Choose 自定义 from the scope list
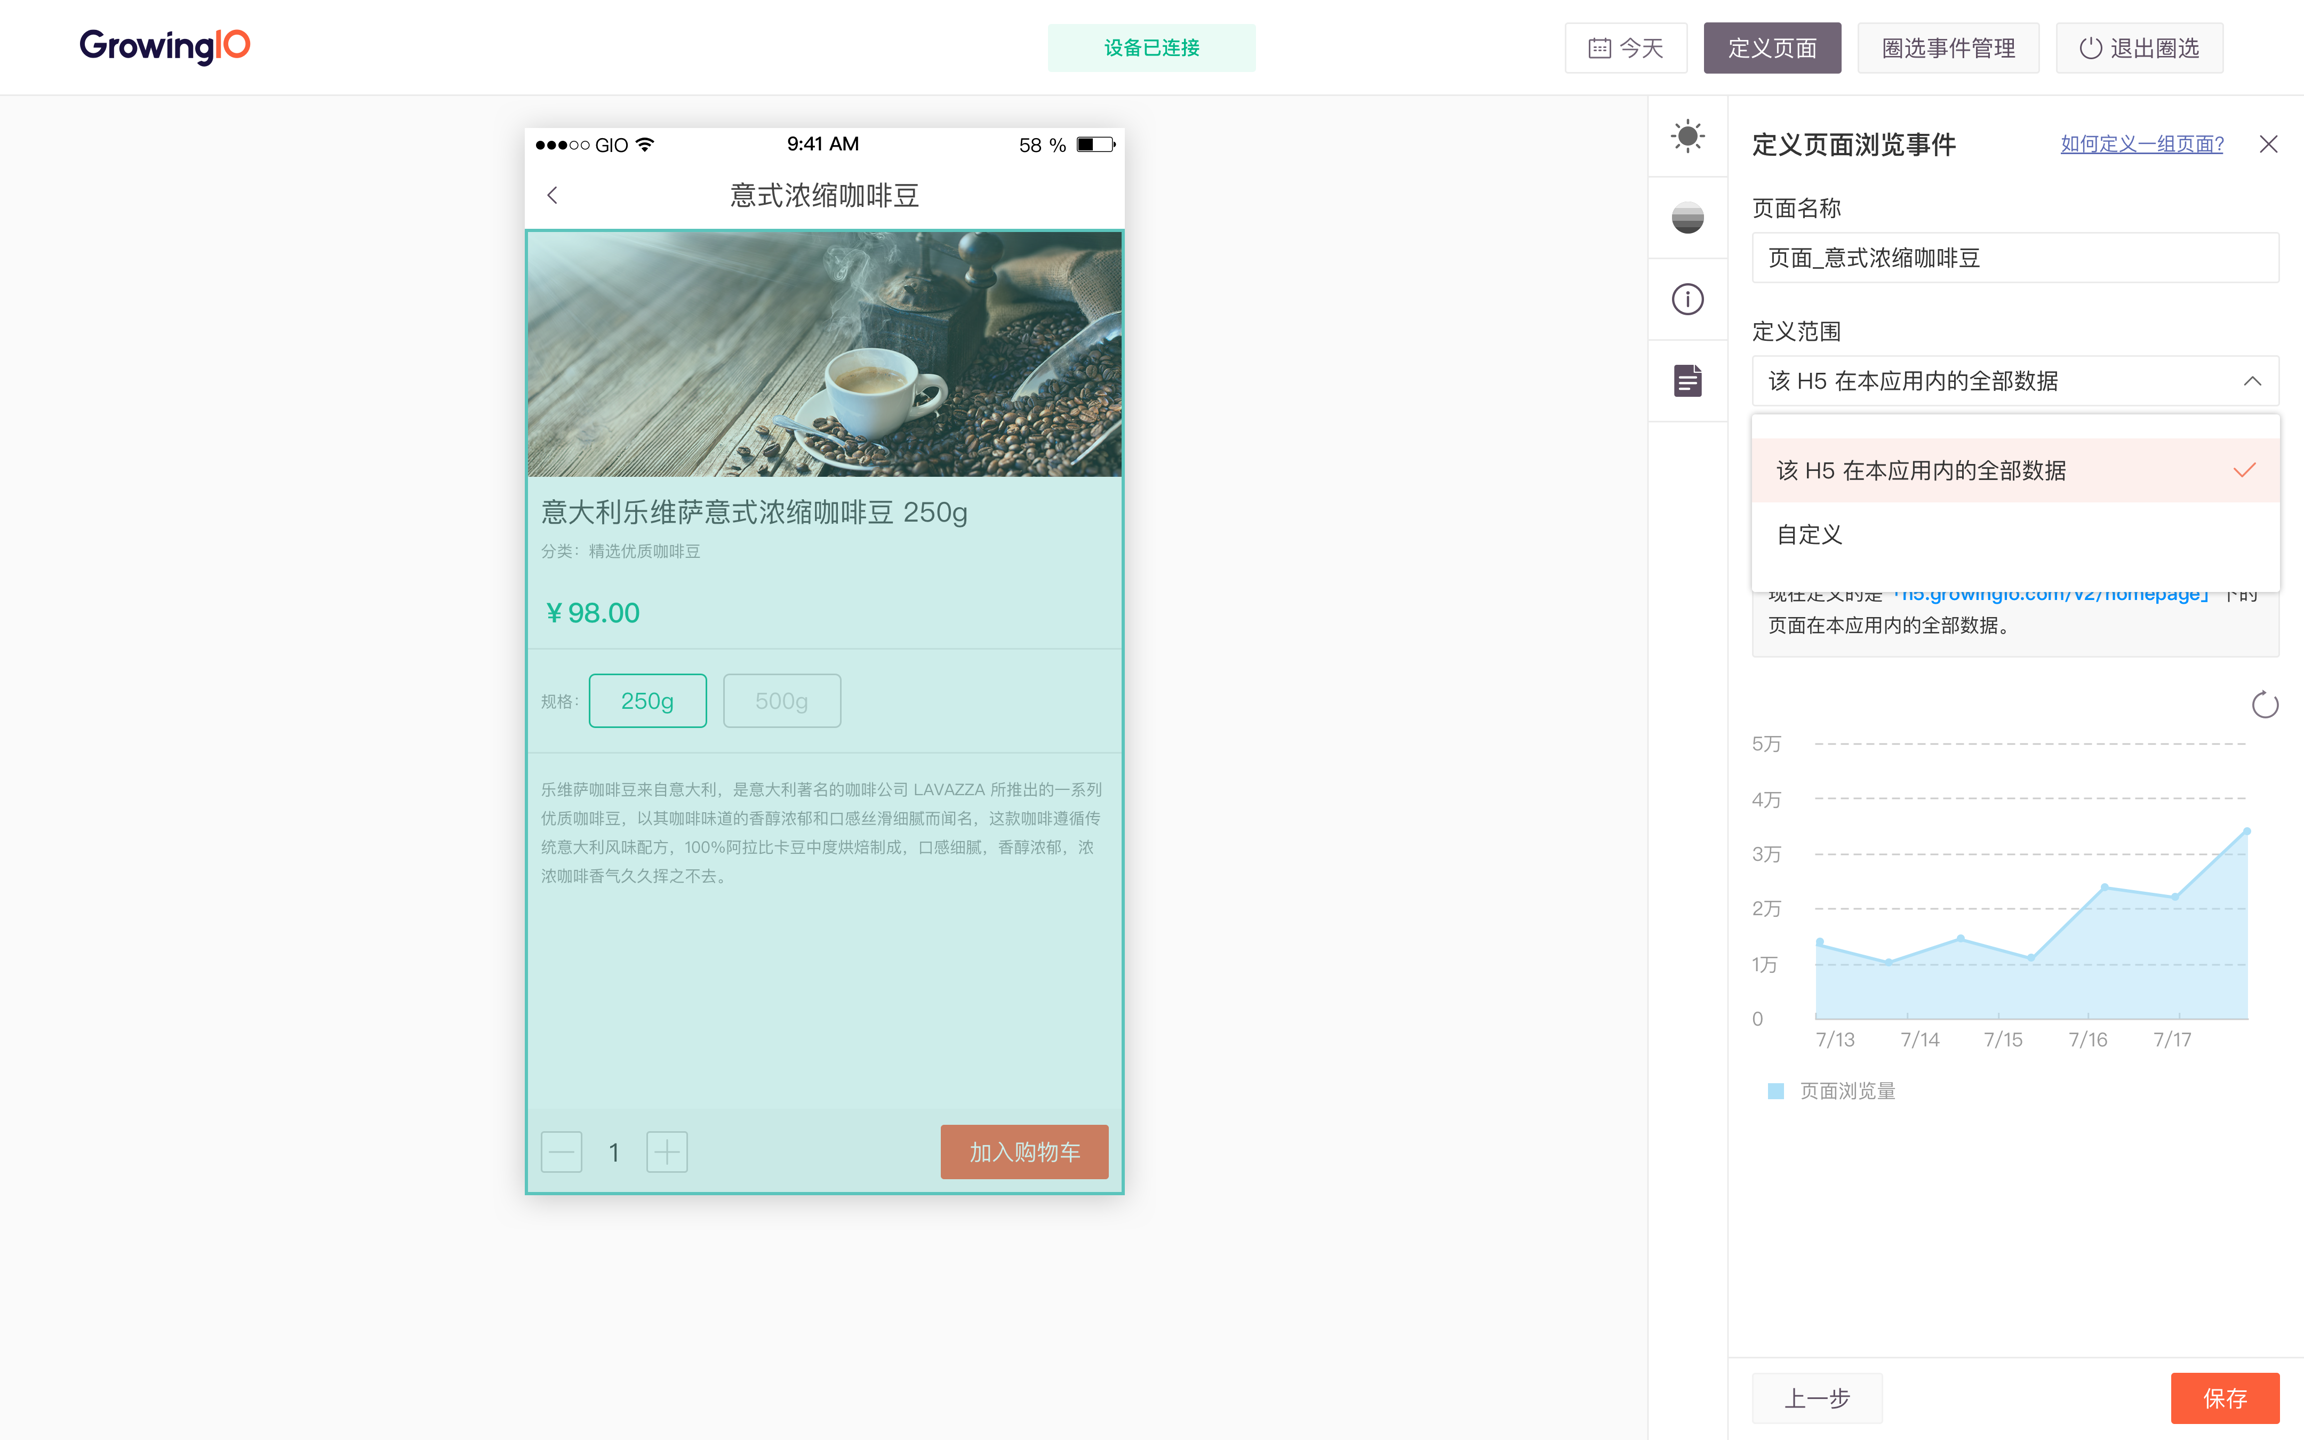Viewport: 2304px width, 1440px height. 1810,535
